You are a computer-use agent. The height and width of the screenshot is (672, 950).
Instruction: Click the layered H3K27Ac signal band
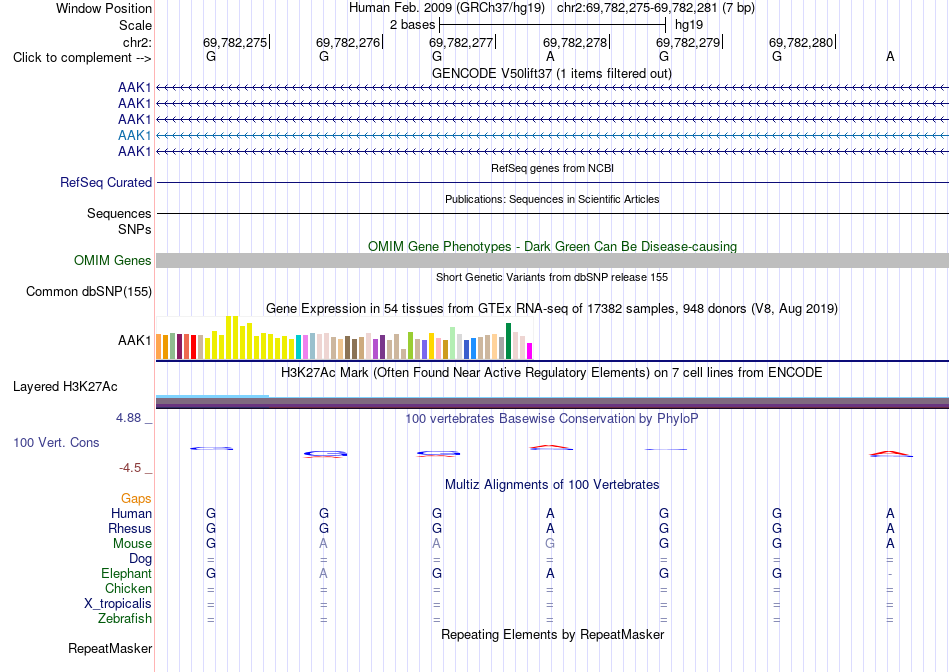[553, 402]
